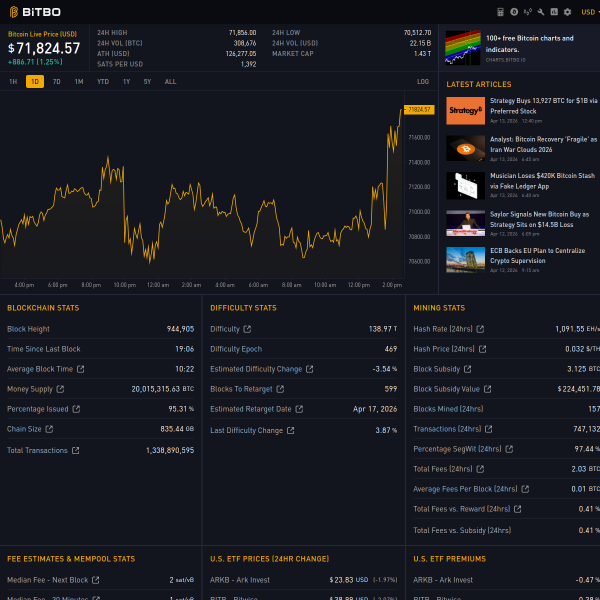Open external link icon next to Average Block Time
This screenshot has width=600, height=600.
[80, 369]
